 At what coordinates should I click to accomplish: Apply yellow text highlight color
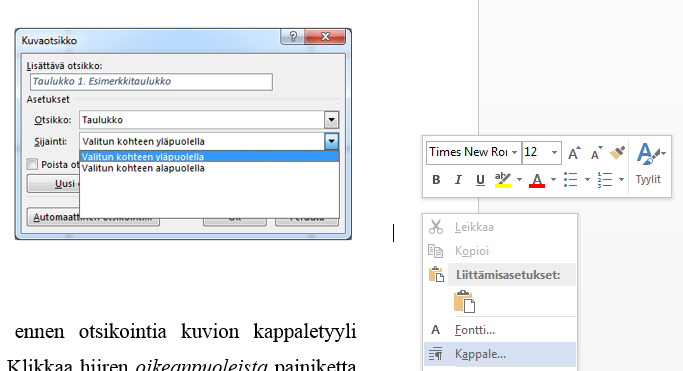(x=503, y=179)
